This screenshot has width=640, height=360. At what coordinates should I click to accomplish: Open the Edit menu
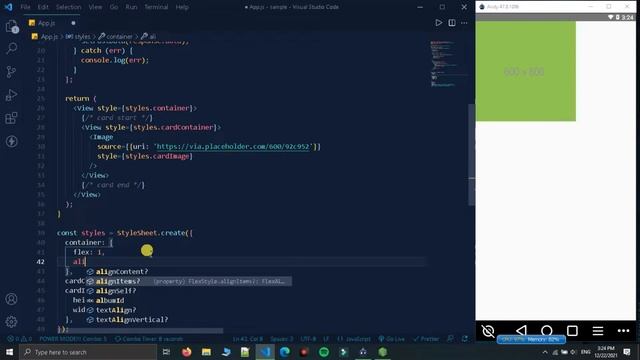43,7
